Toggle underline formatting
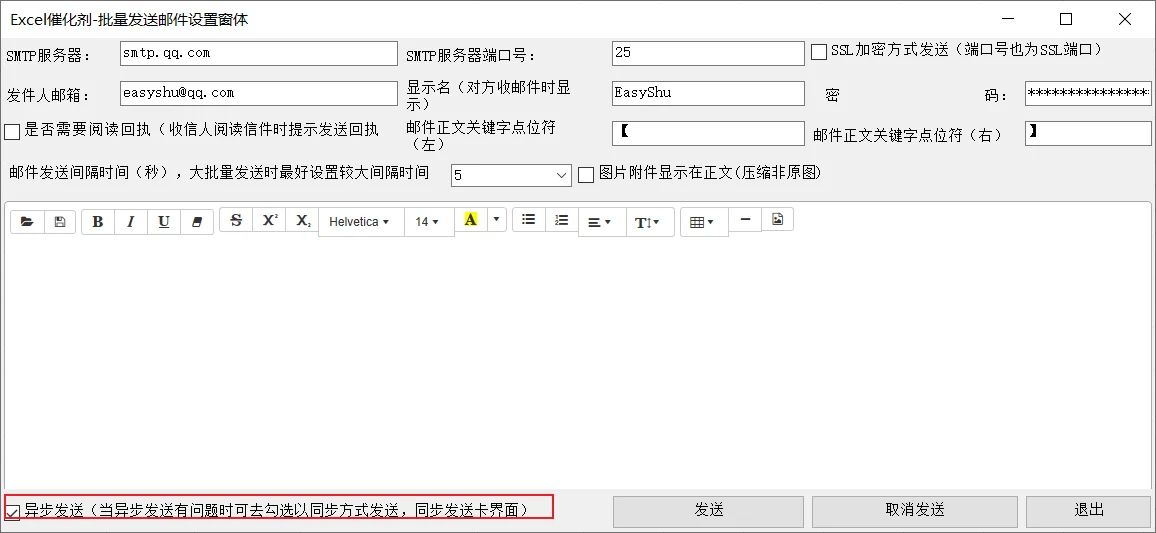The width and height of the screenshot is (1156, 533). 164,222
